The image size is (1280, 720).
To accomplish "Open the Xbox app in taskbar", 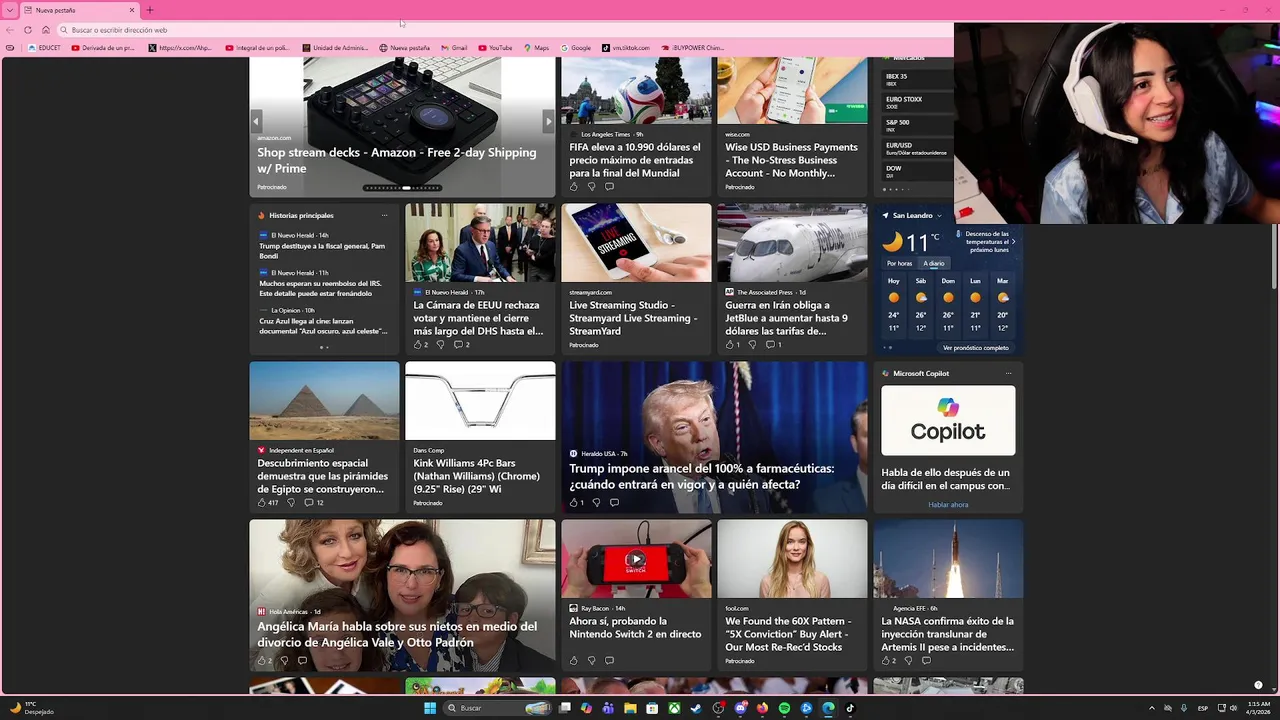I will (674, 708).
